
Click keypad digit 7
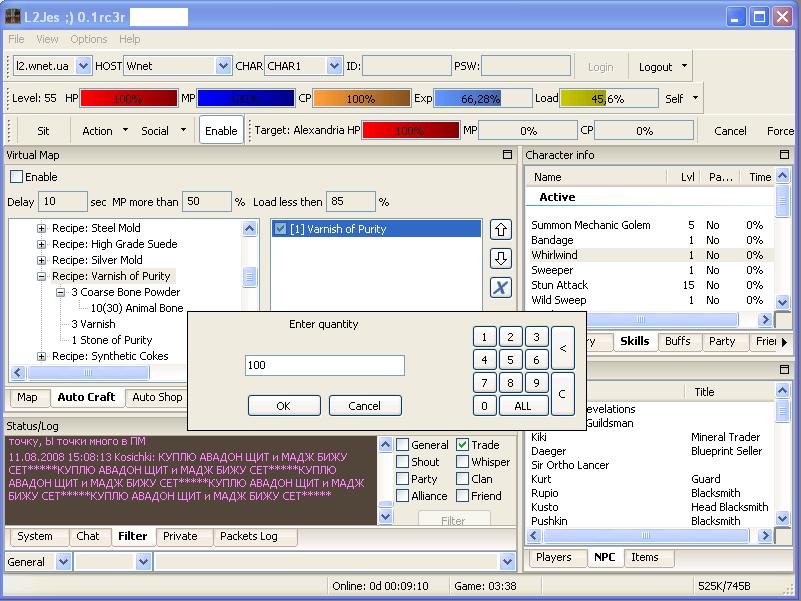tap(484, 383)
